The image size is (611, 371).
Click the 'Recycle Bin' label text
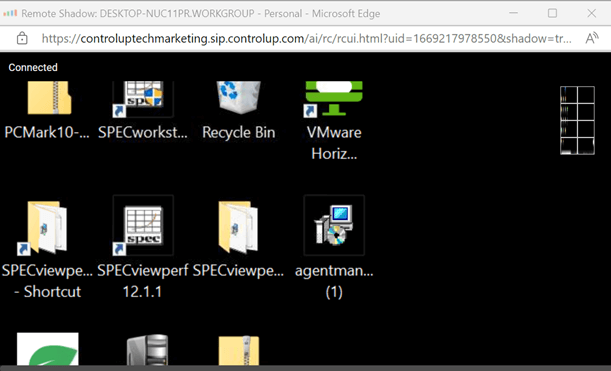238,132
